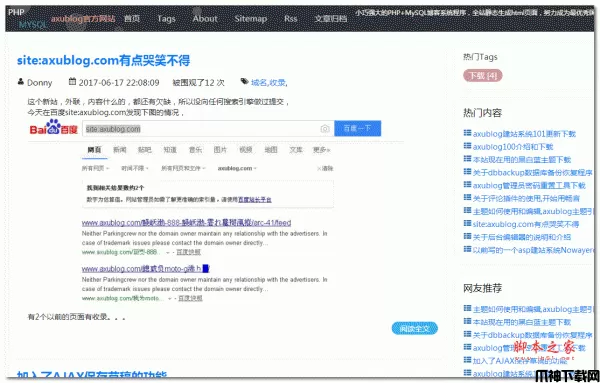Click the 阅读全文 button
This screenshot has height=383, width=600.
(x=414, y=328)
